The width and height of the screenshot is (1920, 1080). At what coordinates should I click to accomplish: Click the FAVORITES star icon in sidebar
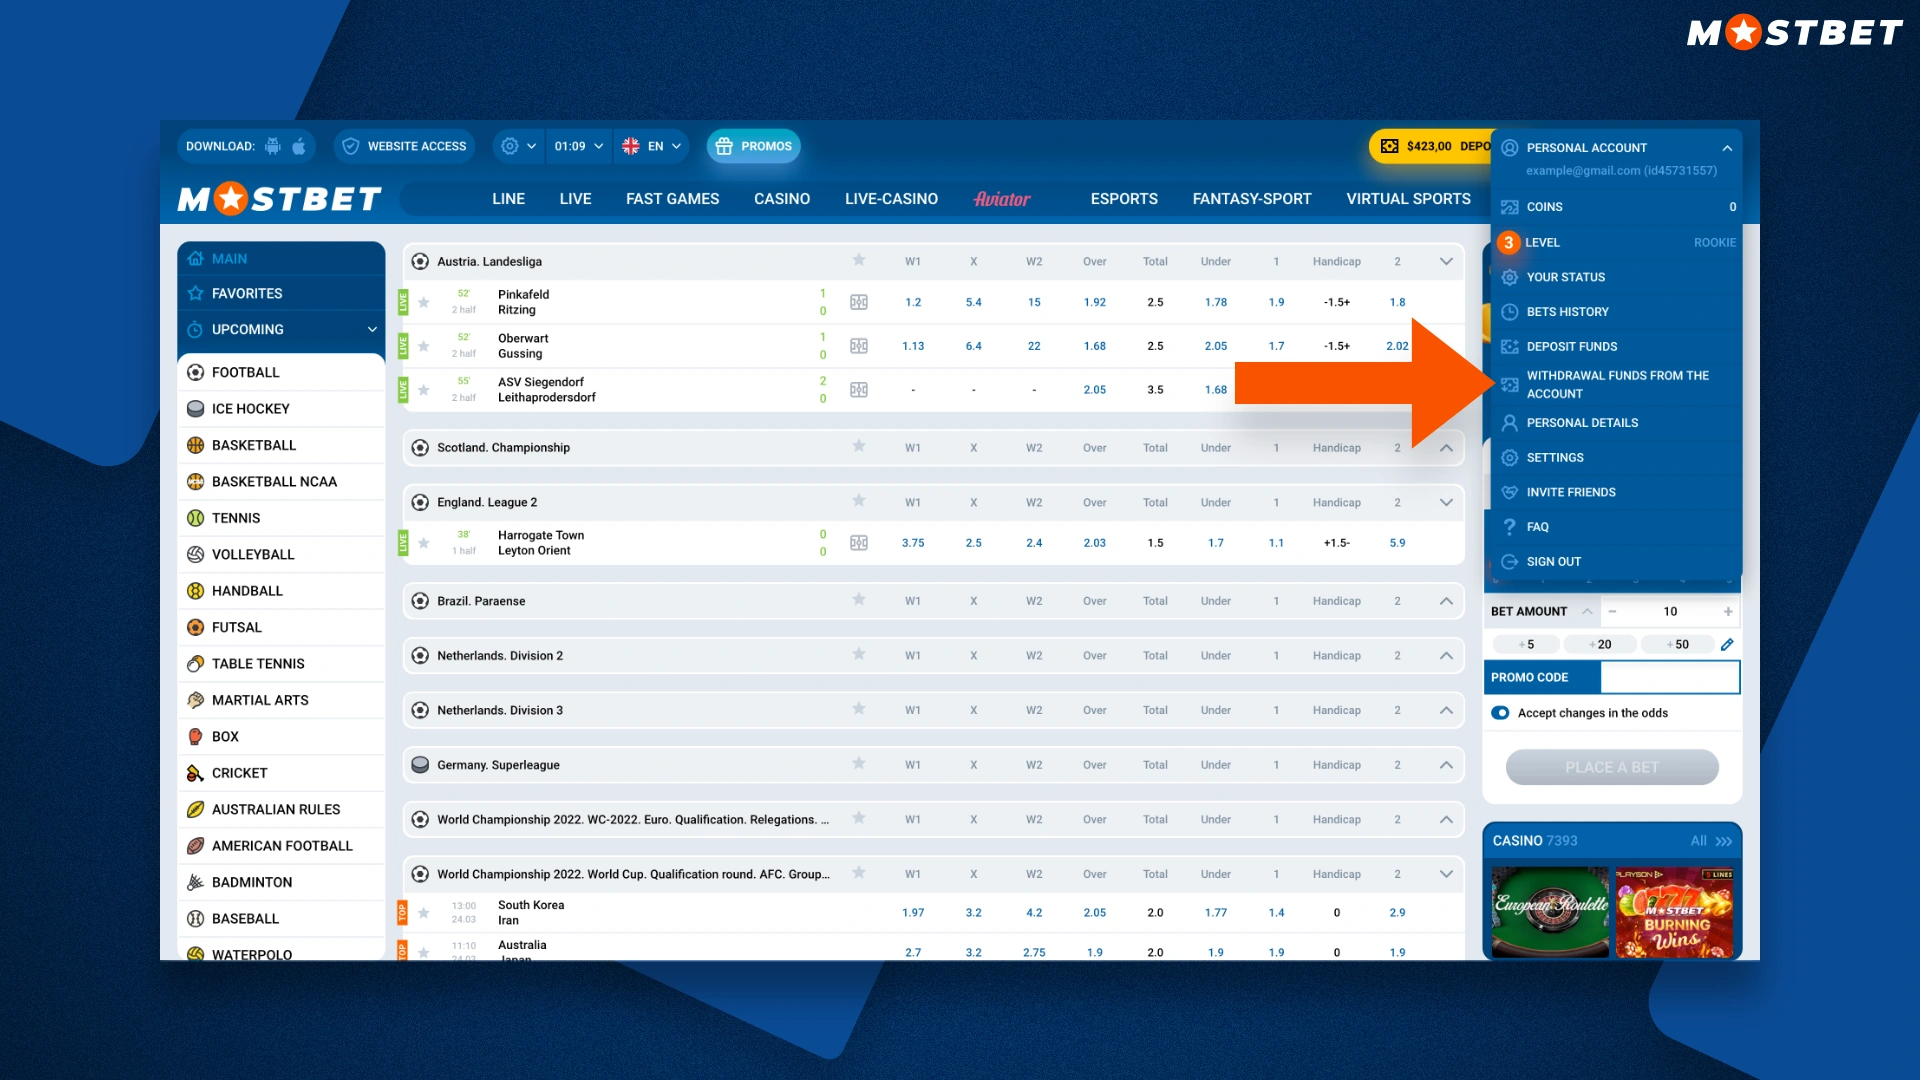(195, 293)
